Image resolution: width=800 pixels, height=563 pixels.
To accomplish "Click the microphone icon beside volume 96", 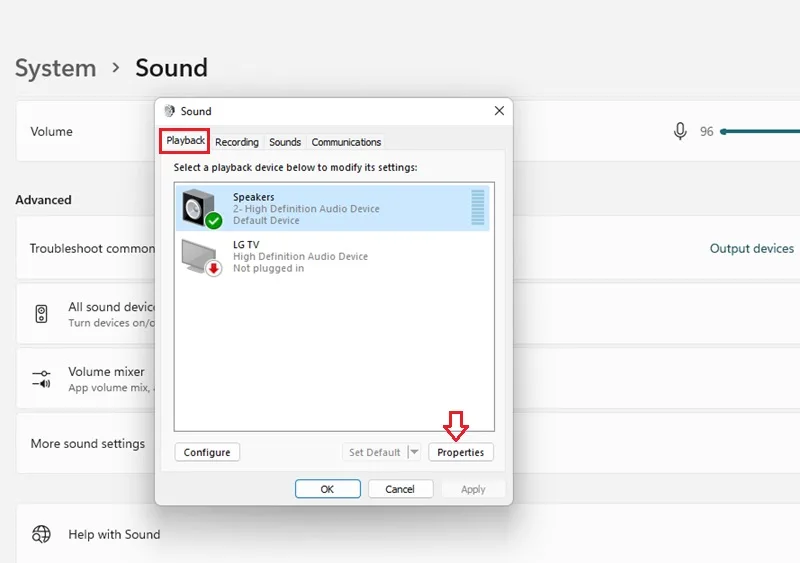I will pos(680,131).
